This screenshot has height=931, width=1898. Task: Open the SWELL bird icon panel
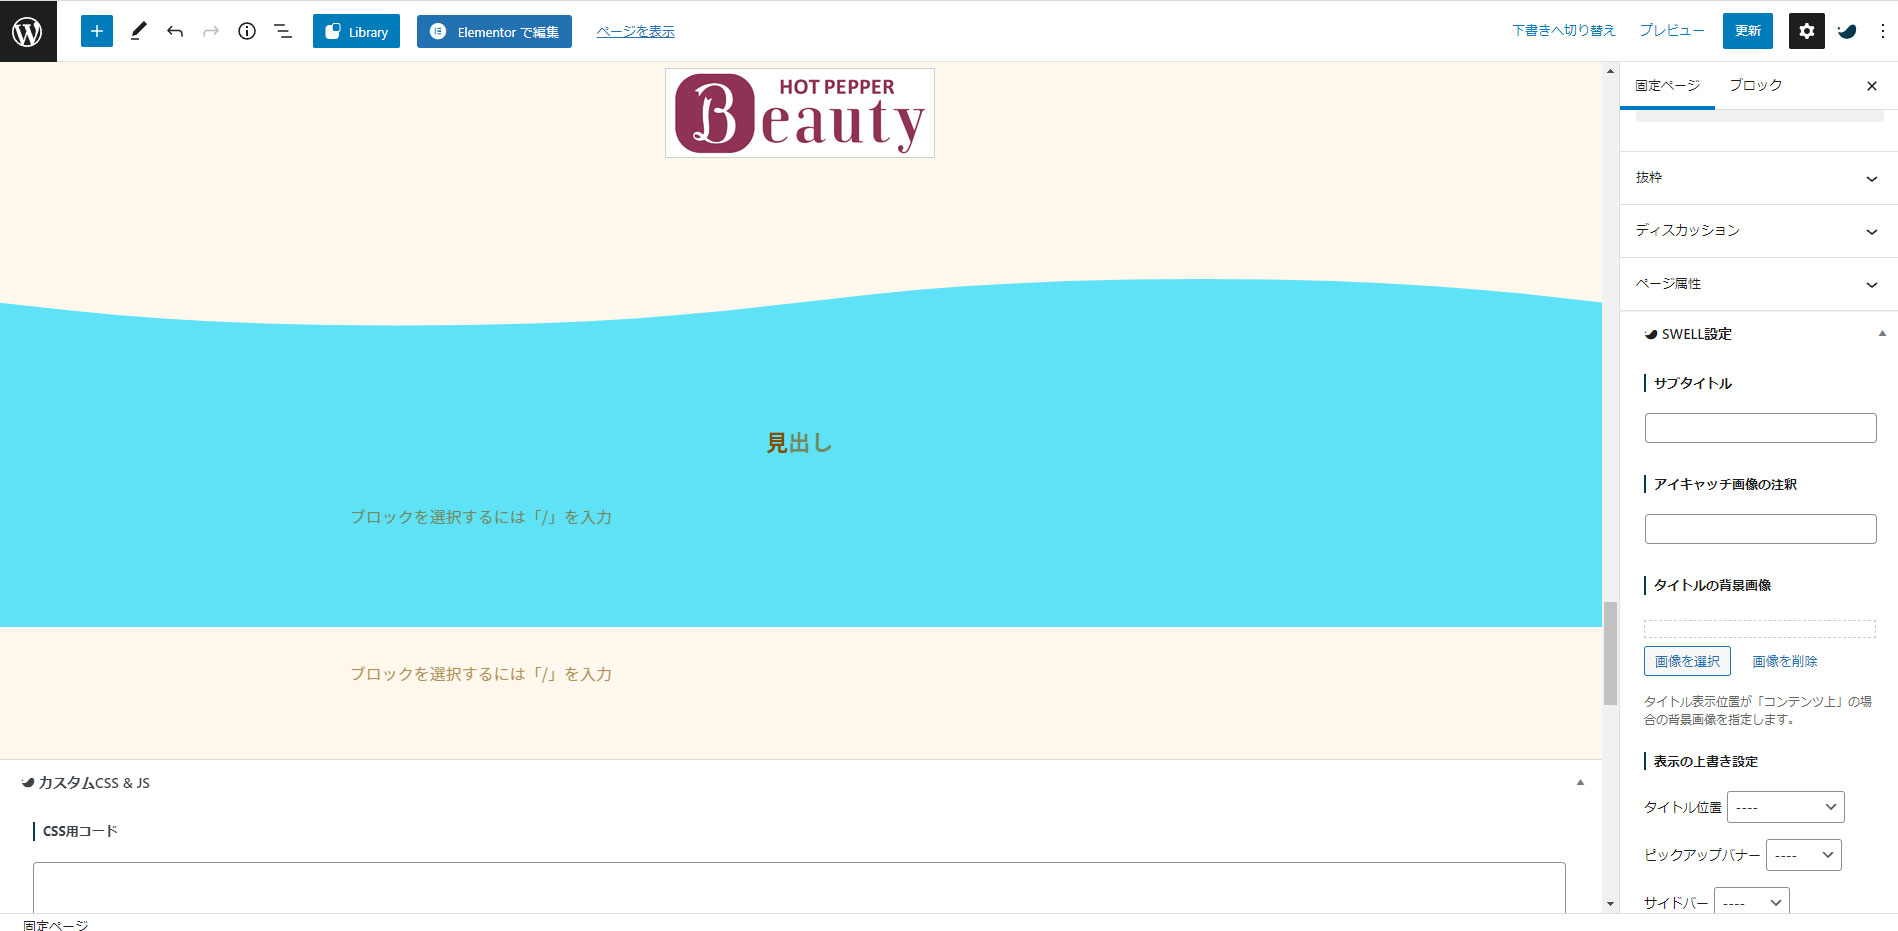pyautogui.click(x=1847, y=31)
